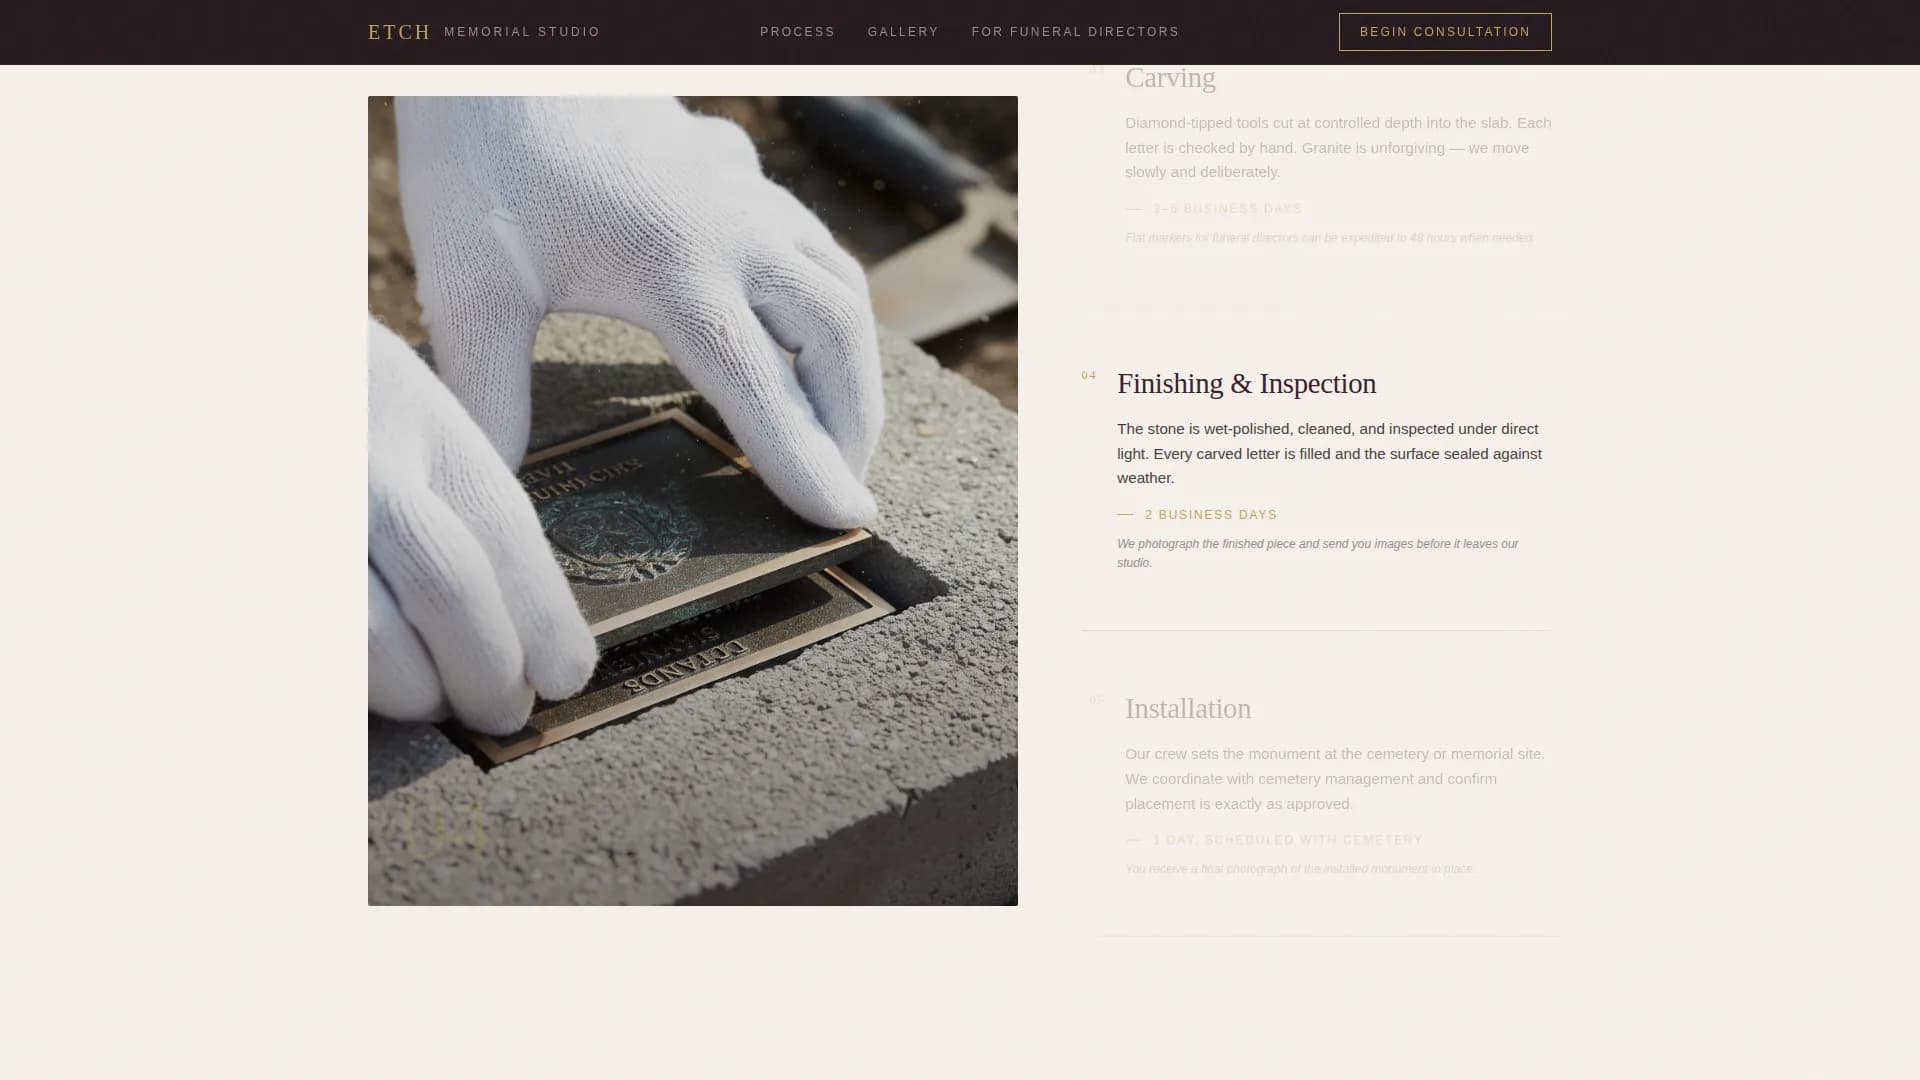Click the MEMORIAL STUDIO wordmark text
The height and width of the screenshot is (1080, 1920).
point(522,31)
